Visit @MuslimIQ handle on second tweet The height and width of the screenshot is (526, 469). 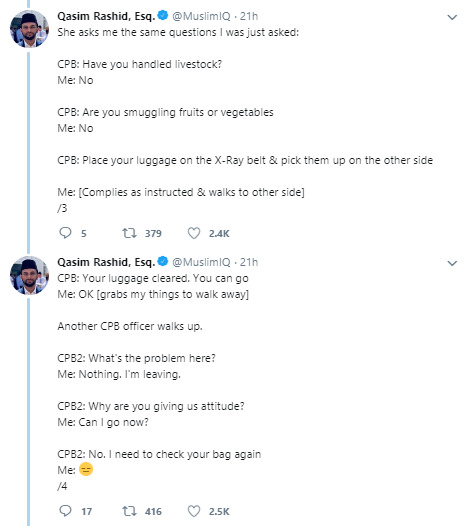[201, 262]
